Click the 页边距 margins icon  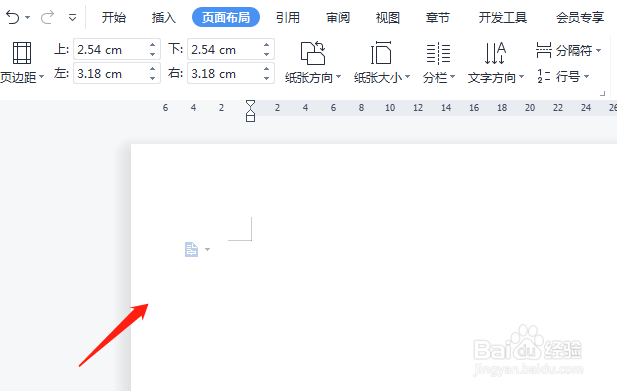[x=22, y=53]
